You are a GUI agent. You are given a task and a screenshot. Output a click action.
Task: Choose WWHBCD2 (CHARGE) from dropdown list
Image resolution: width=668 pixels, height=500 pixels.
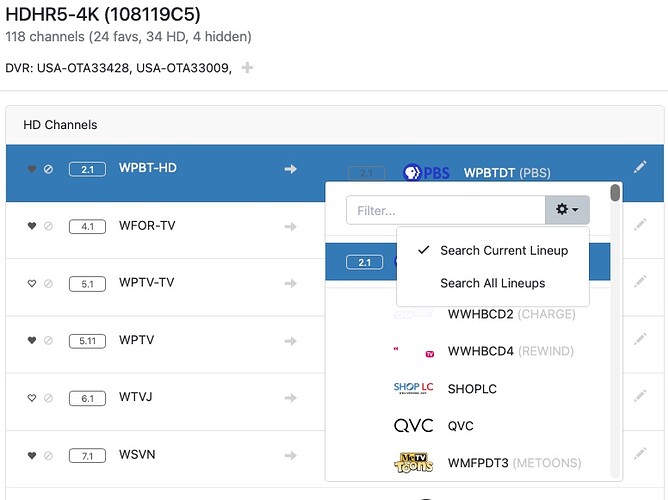tap(511, 315)
